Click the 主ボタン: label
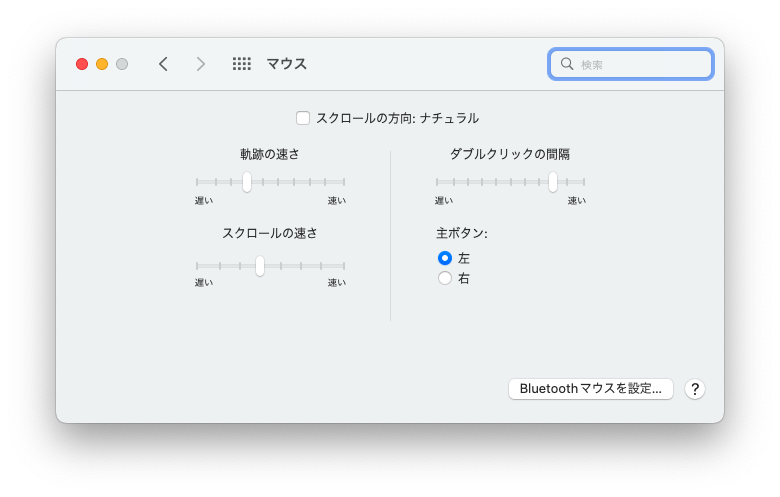Image resolution: width=780 pixels, height=497 pixels. click(x=462, y=233)
